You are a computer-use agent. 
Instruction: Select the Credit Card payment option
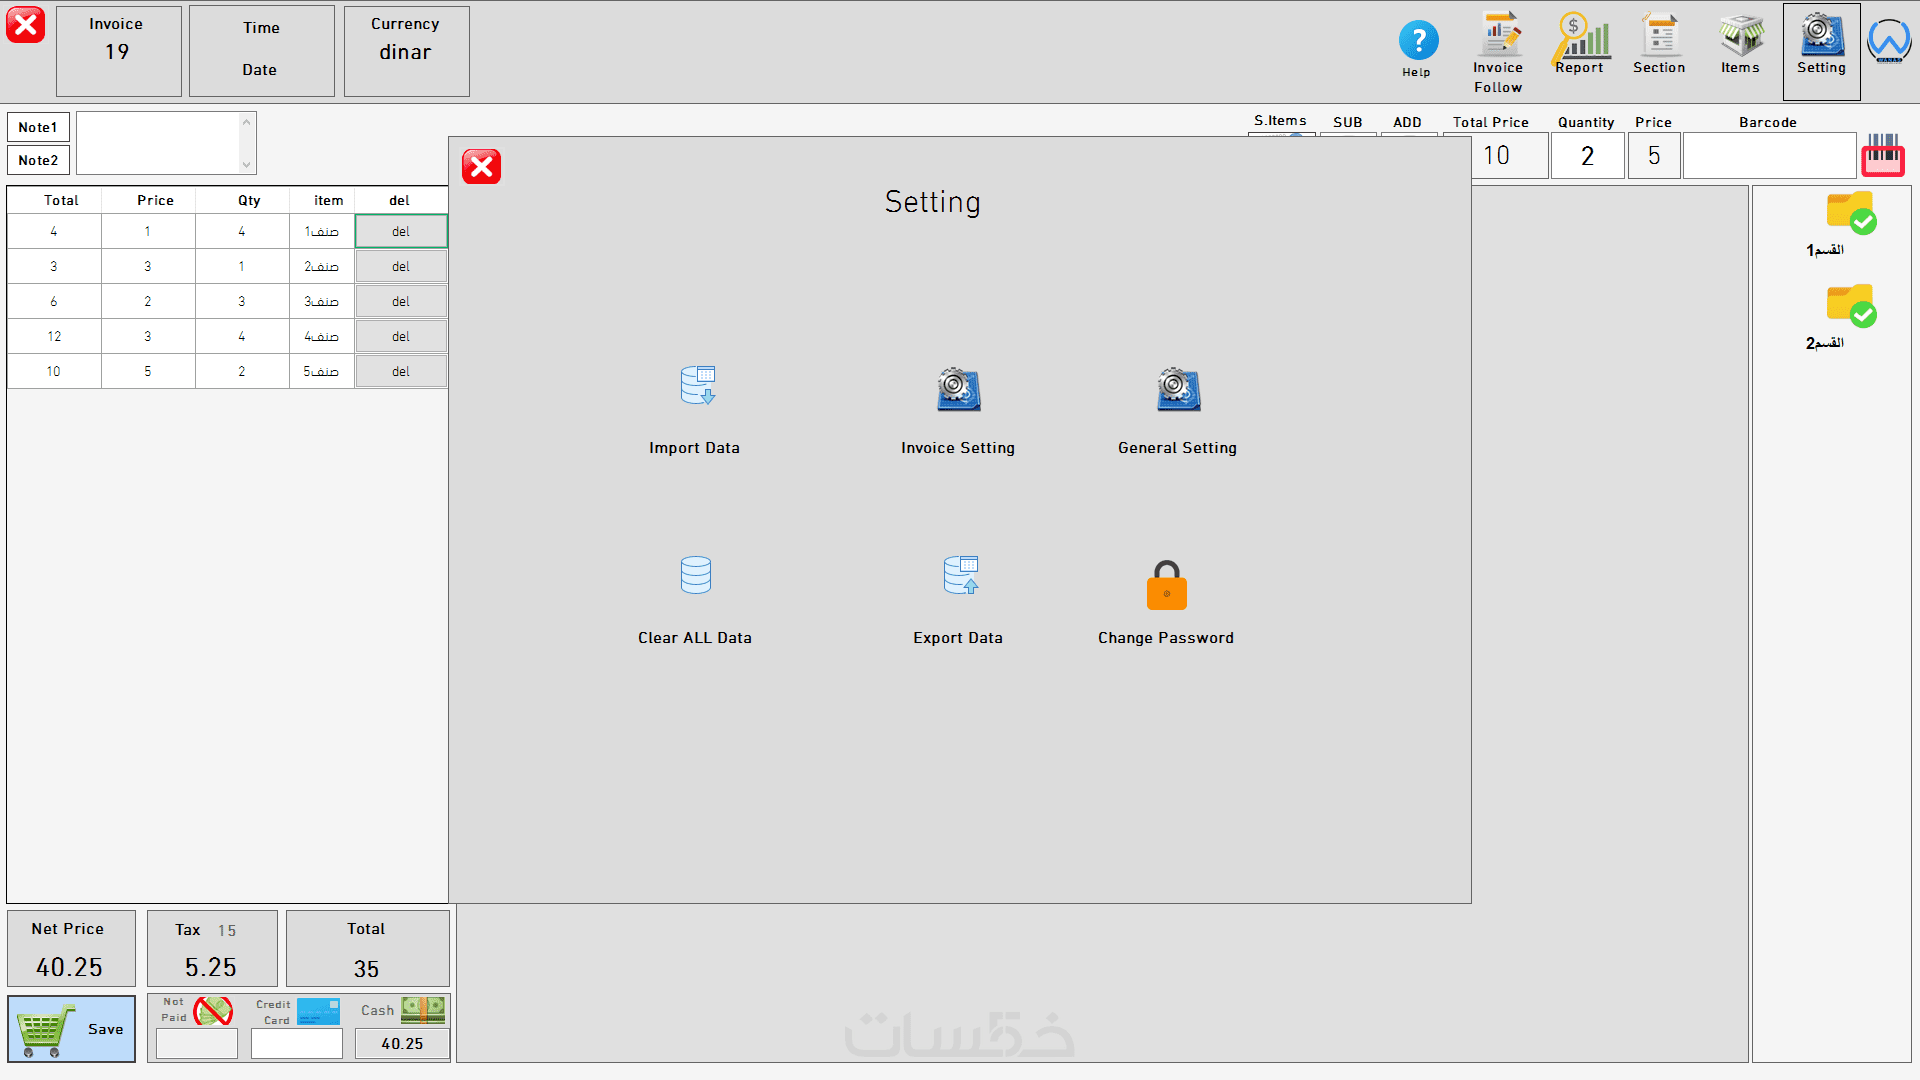coord(318,1011)
